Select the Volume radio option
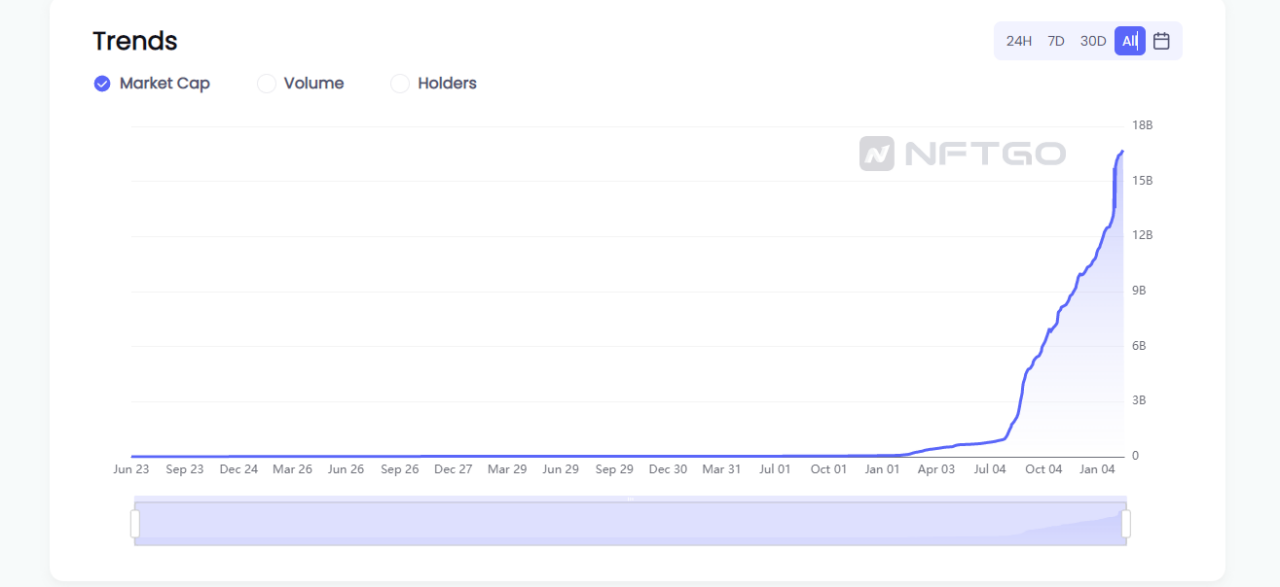1280x587 pixels. [x=301, y=84]
